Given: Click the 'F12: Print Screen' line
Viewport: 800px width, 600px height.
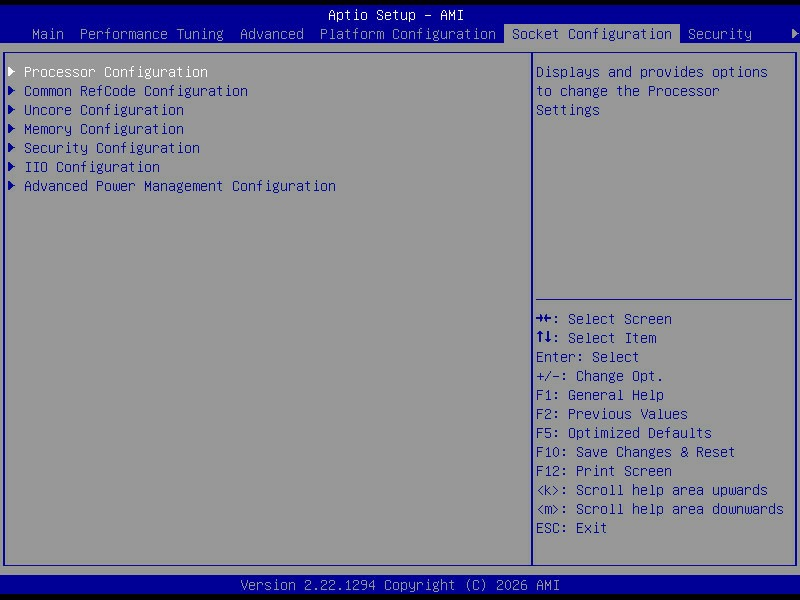Looking at the screenshot, I should click(x=604, y=471).
